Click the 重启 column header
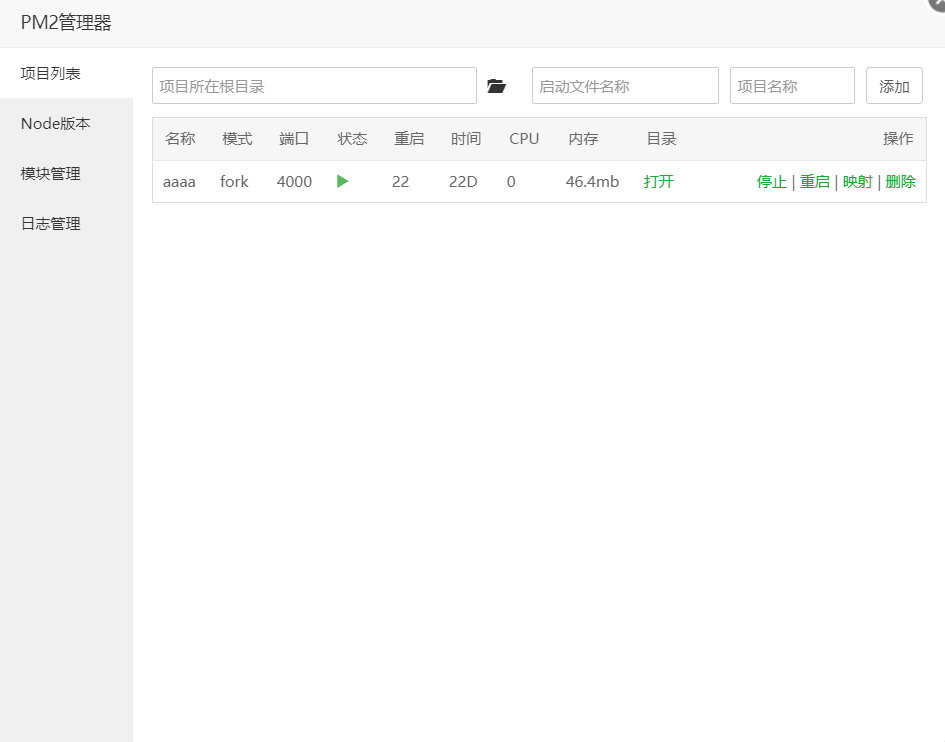The image size is (945, 742). pyautogui.click(x=409, y=139)
